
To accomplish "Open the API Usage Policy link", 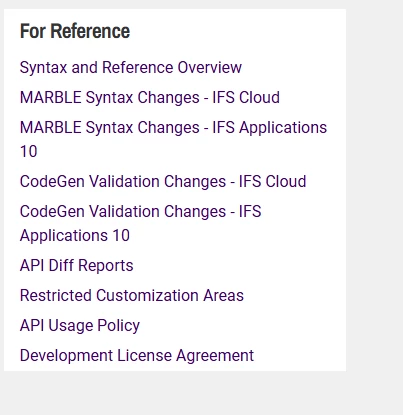I will (80, 325).
